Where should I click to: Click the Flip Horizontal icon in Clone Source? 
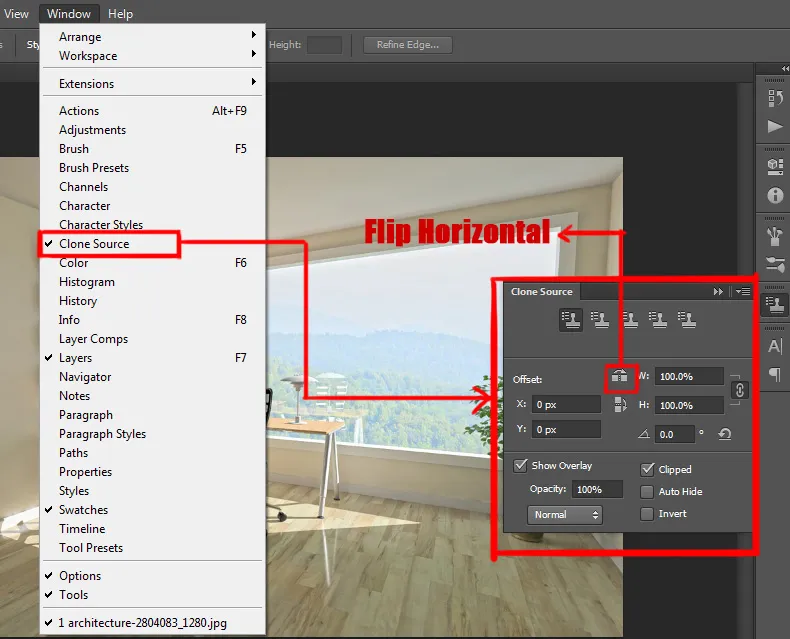(620, 376)
